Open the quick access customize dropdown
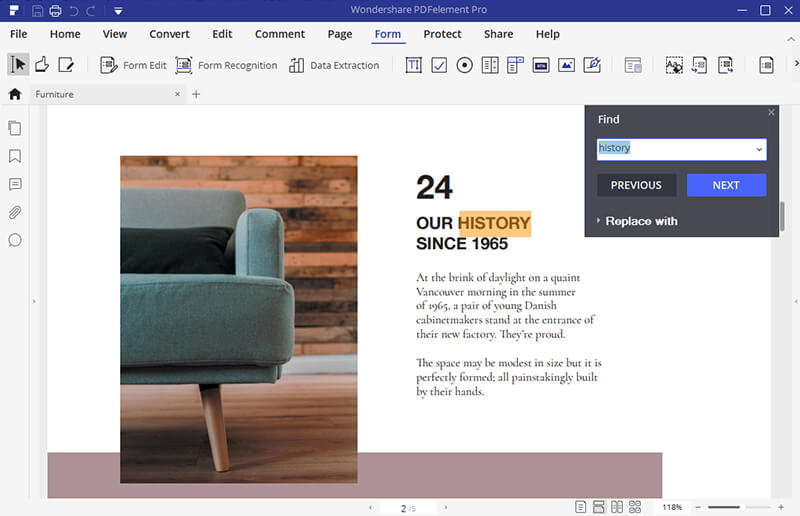The height and width of the screenshot is (516, 800). pos(118,11)
